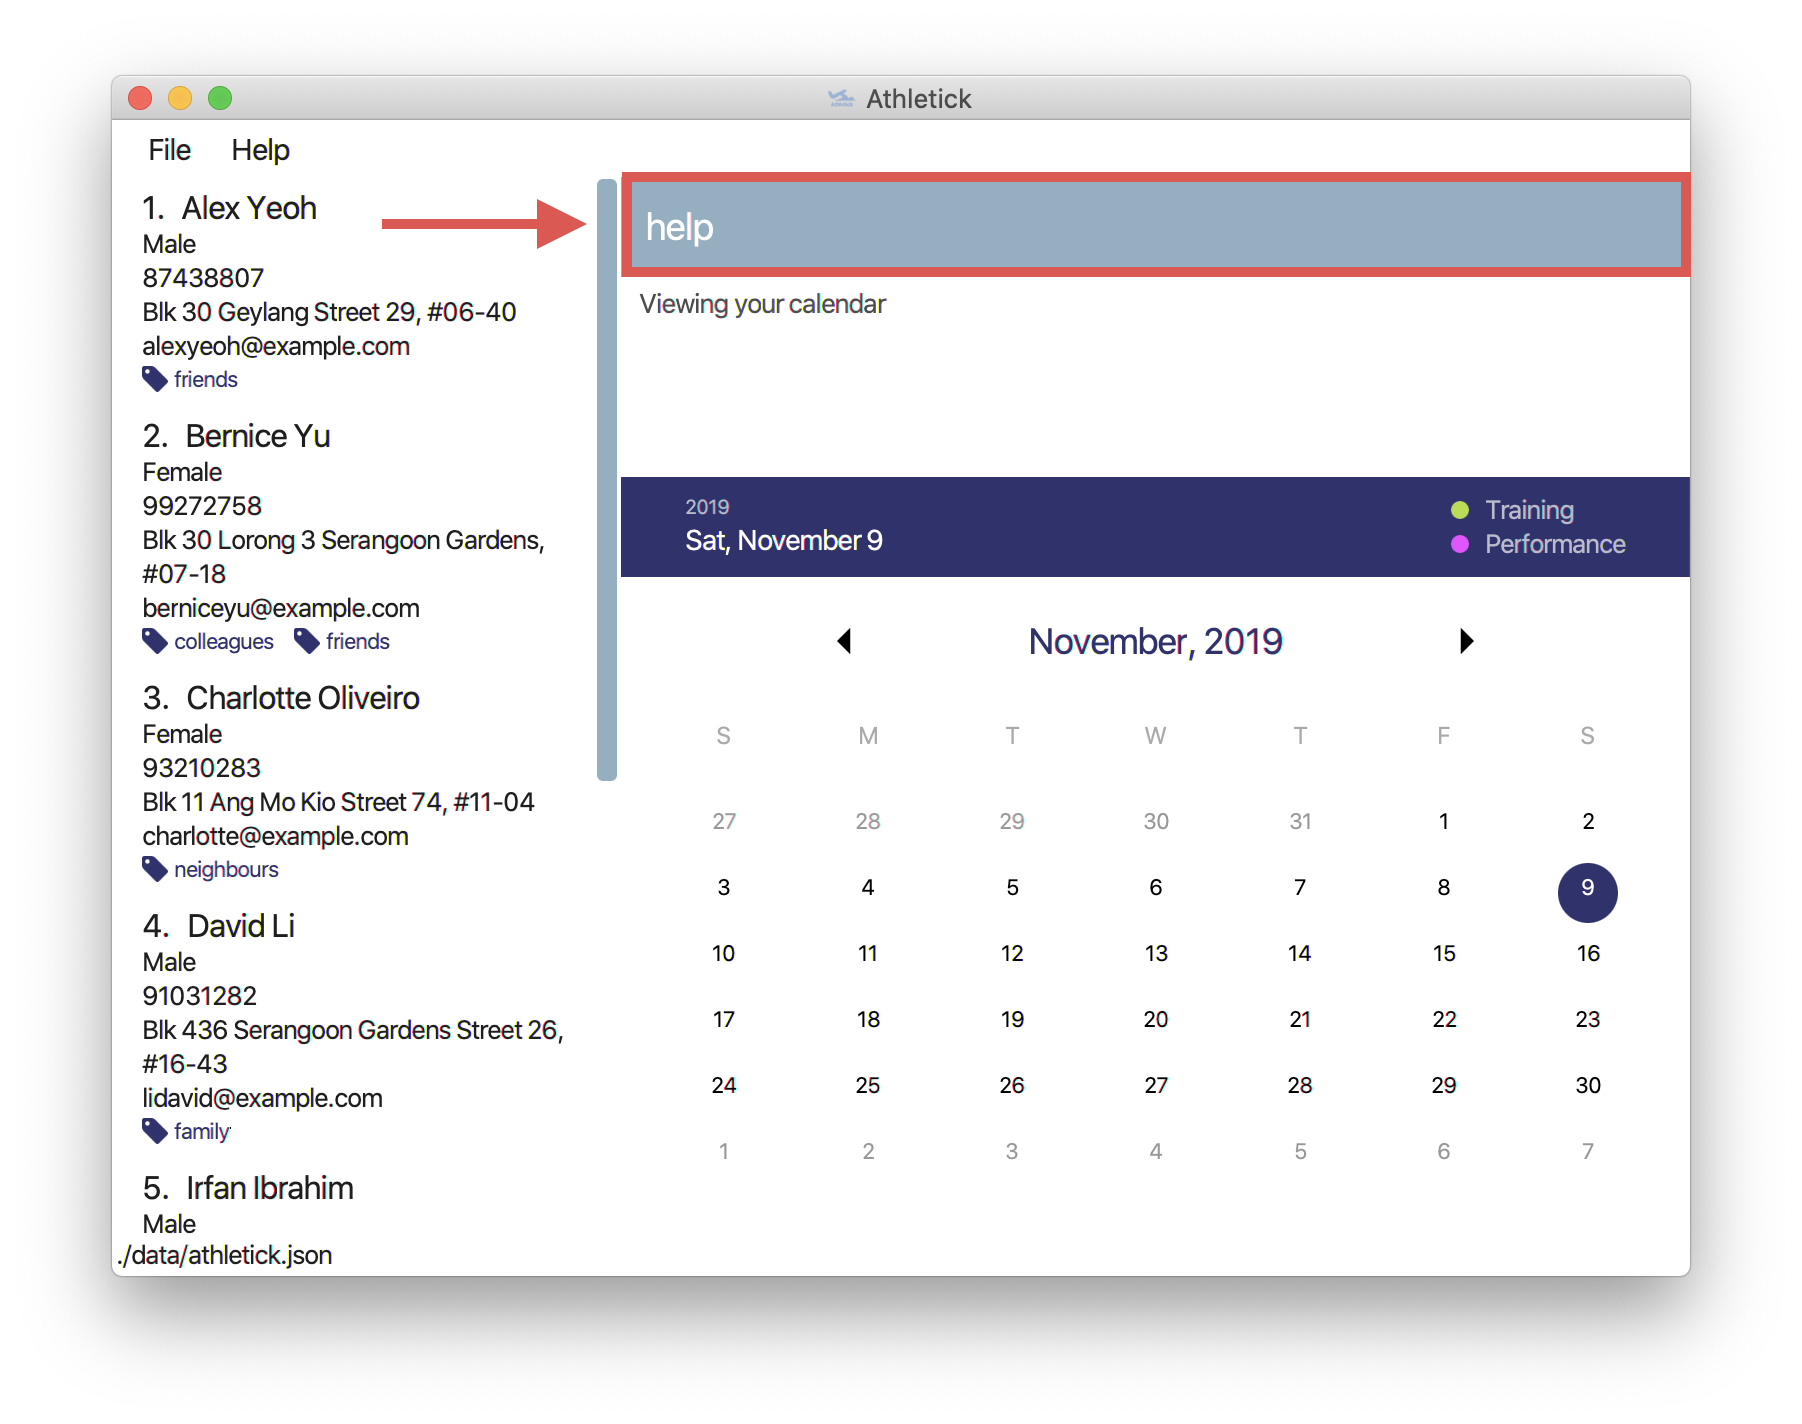Click the green Training legend dot
The height and width of the screenshot is (1424, 1802).
click(x=1460, y=510)
